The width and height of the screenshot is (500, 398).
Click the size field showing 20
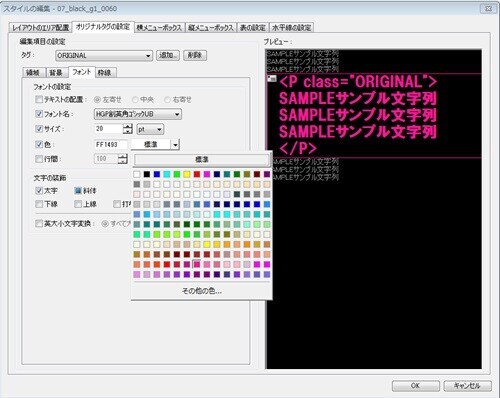point(108,129)
